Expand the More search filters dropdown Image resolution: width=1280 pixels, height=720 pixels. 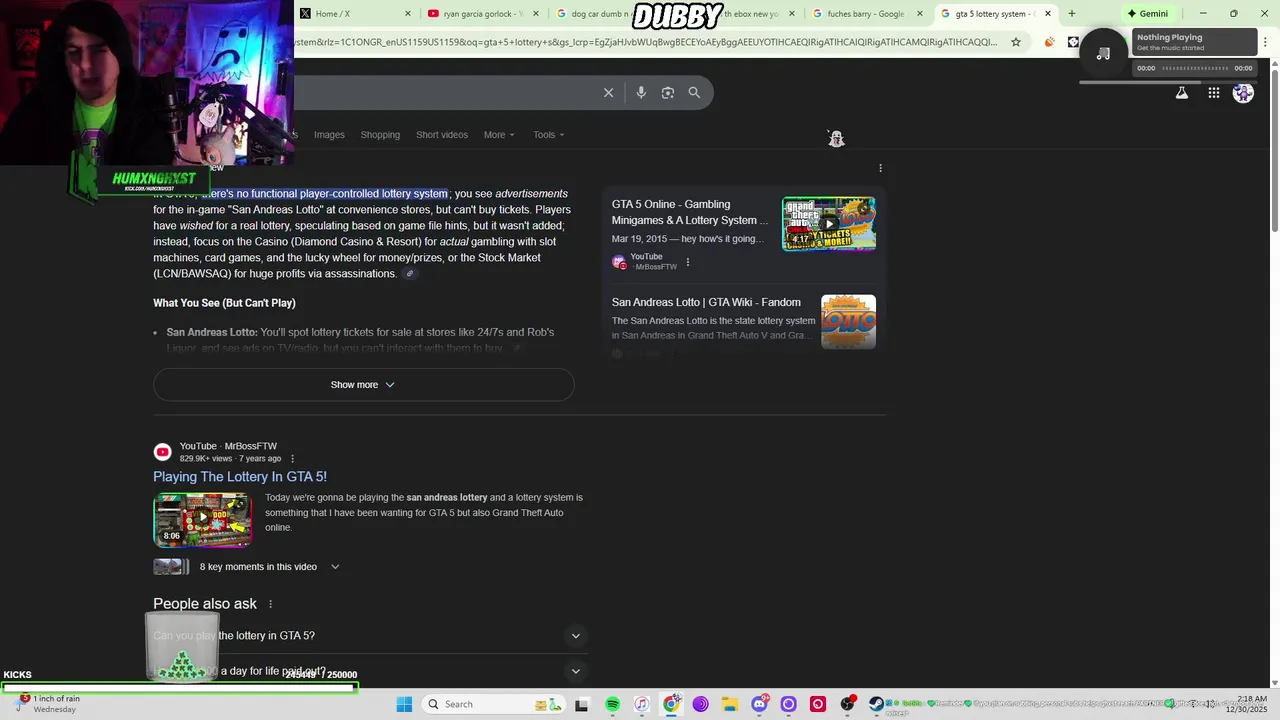click(499, 135)
